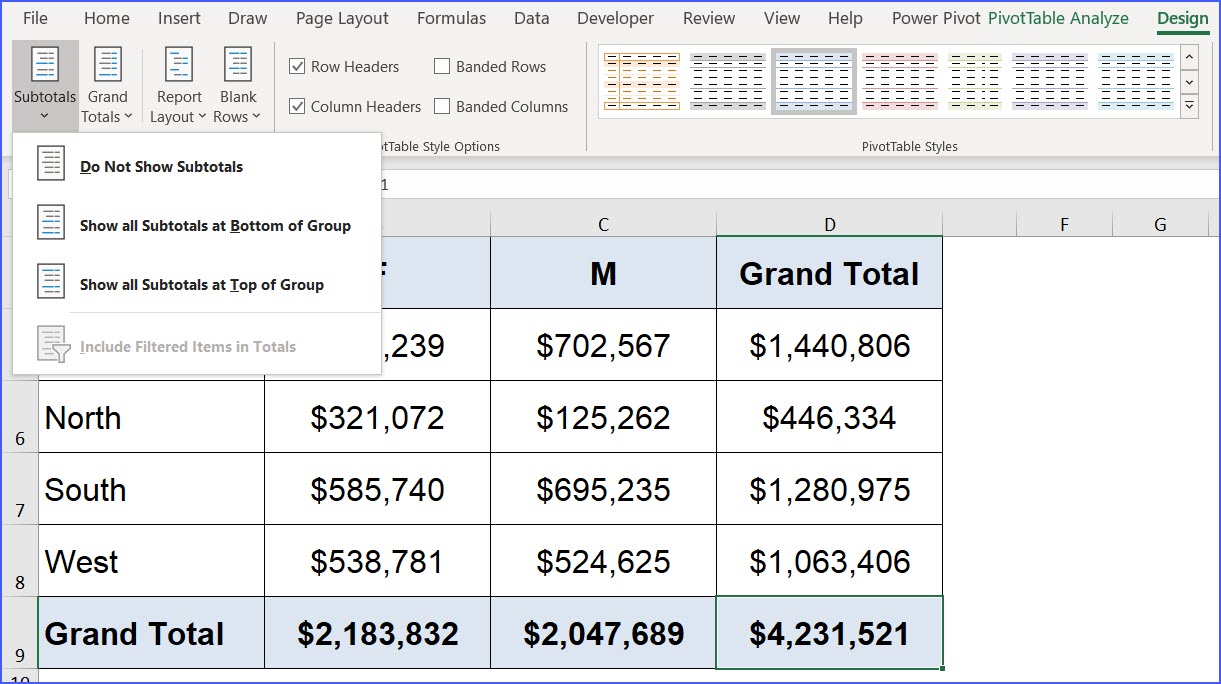Image resolution: width=1221 pixels, height=684 pixels.
Task: Click the M column header cell
Action: (603, 273)
